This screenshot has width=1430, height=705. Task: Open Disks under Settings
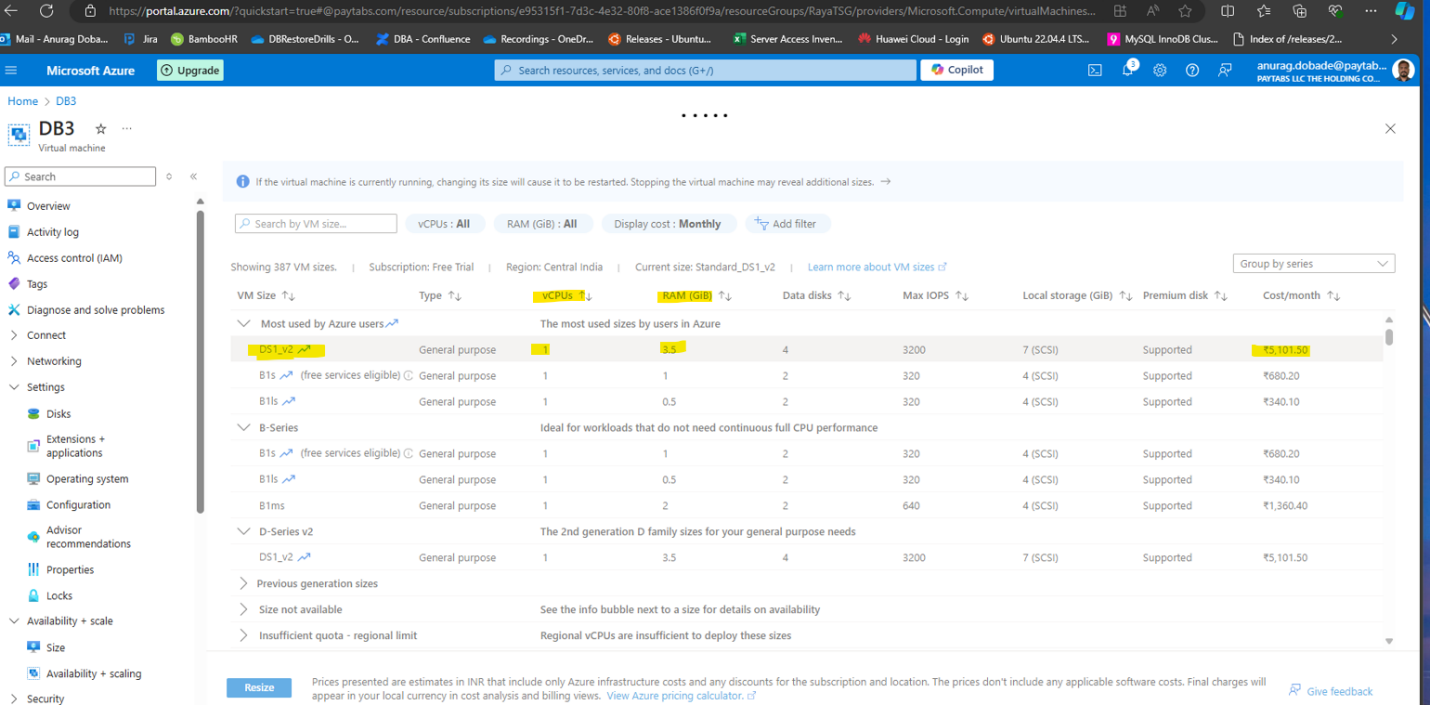tap(58, 414)
